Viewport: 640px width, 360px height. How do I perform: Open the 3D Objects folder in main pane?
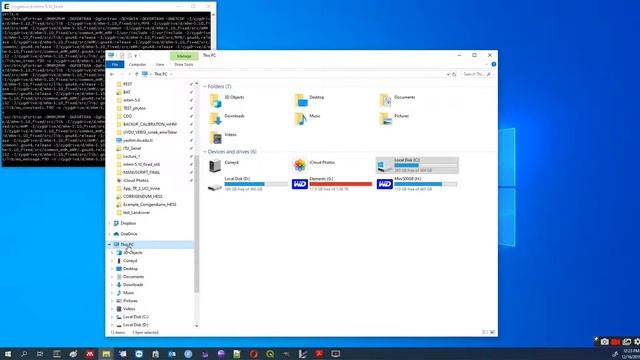tap(227, 100)
